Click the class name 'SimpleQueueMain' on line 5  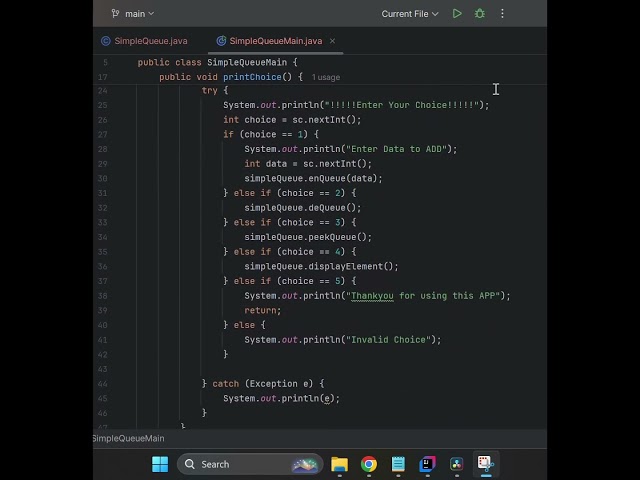tap(247, 62)
